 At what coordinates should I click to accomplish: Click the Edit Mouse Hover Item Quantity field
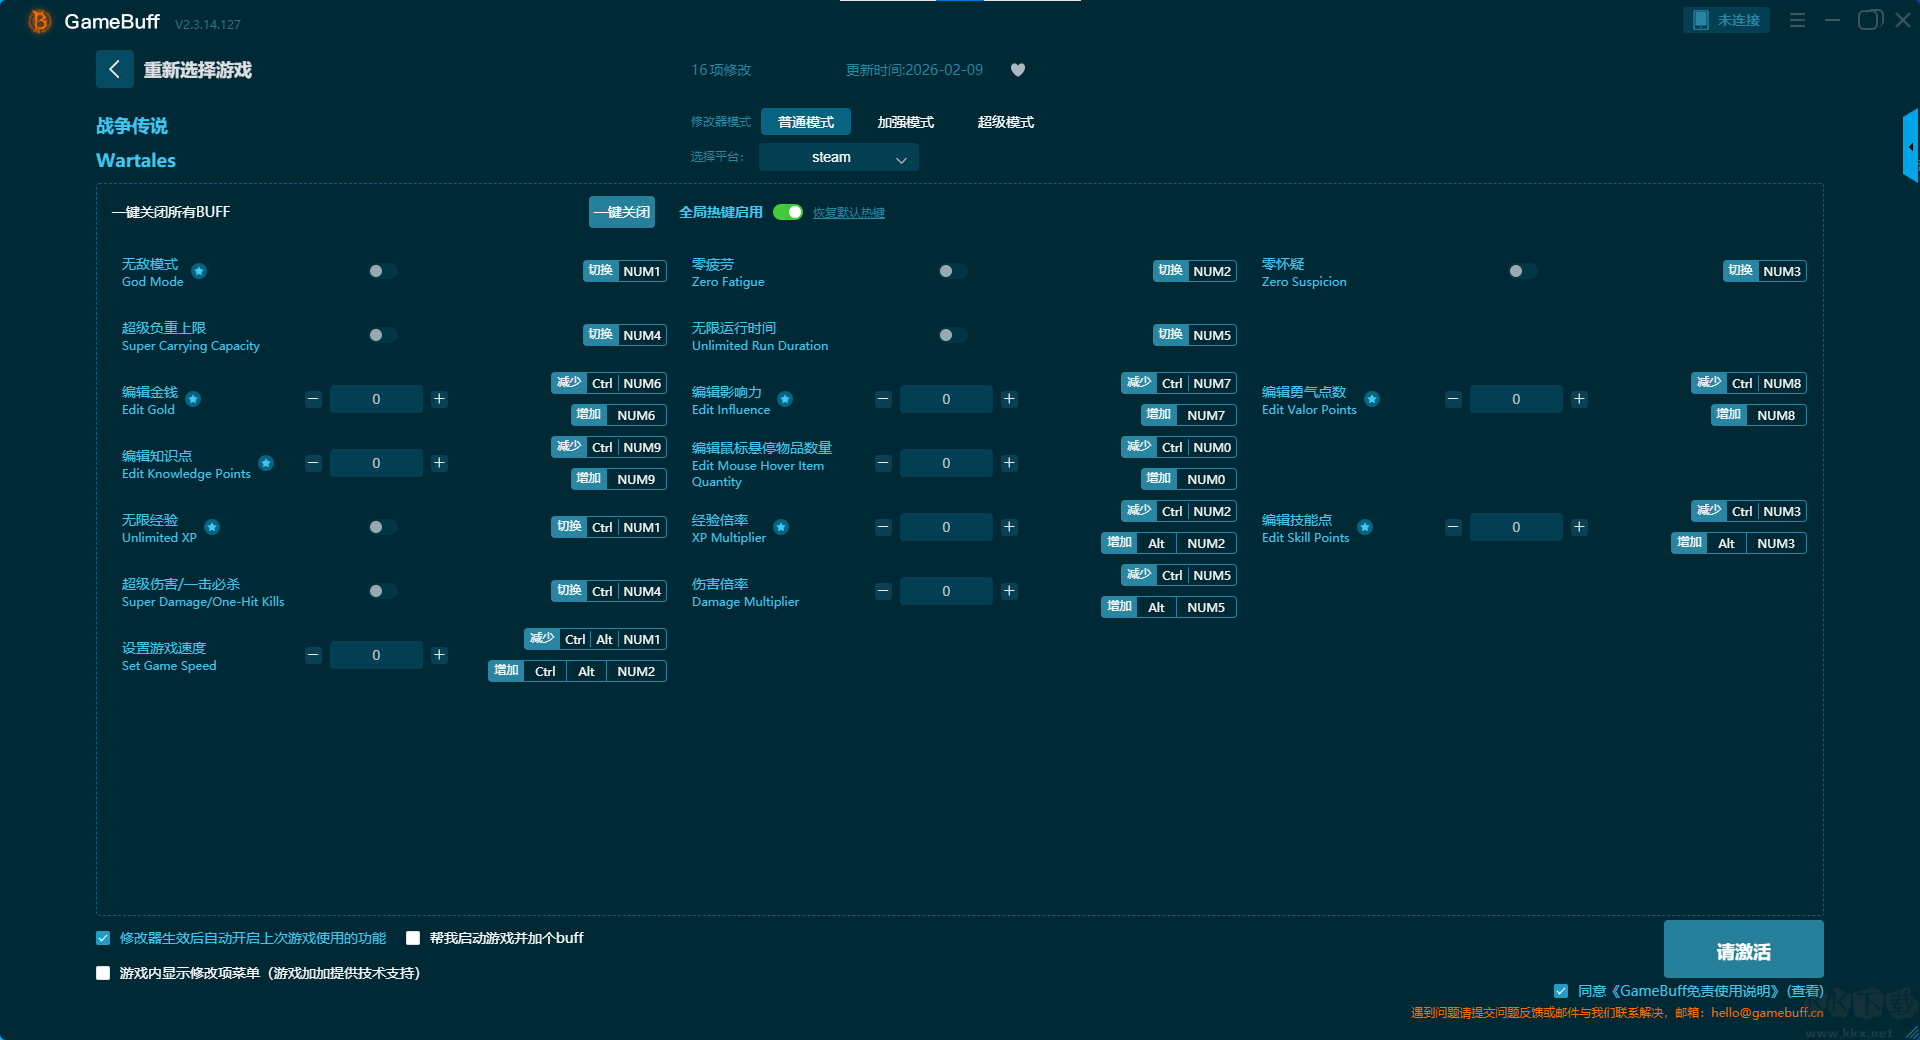tap(946, 463)
